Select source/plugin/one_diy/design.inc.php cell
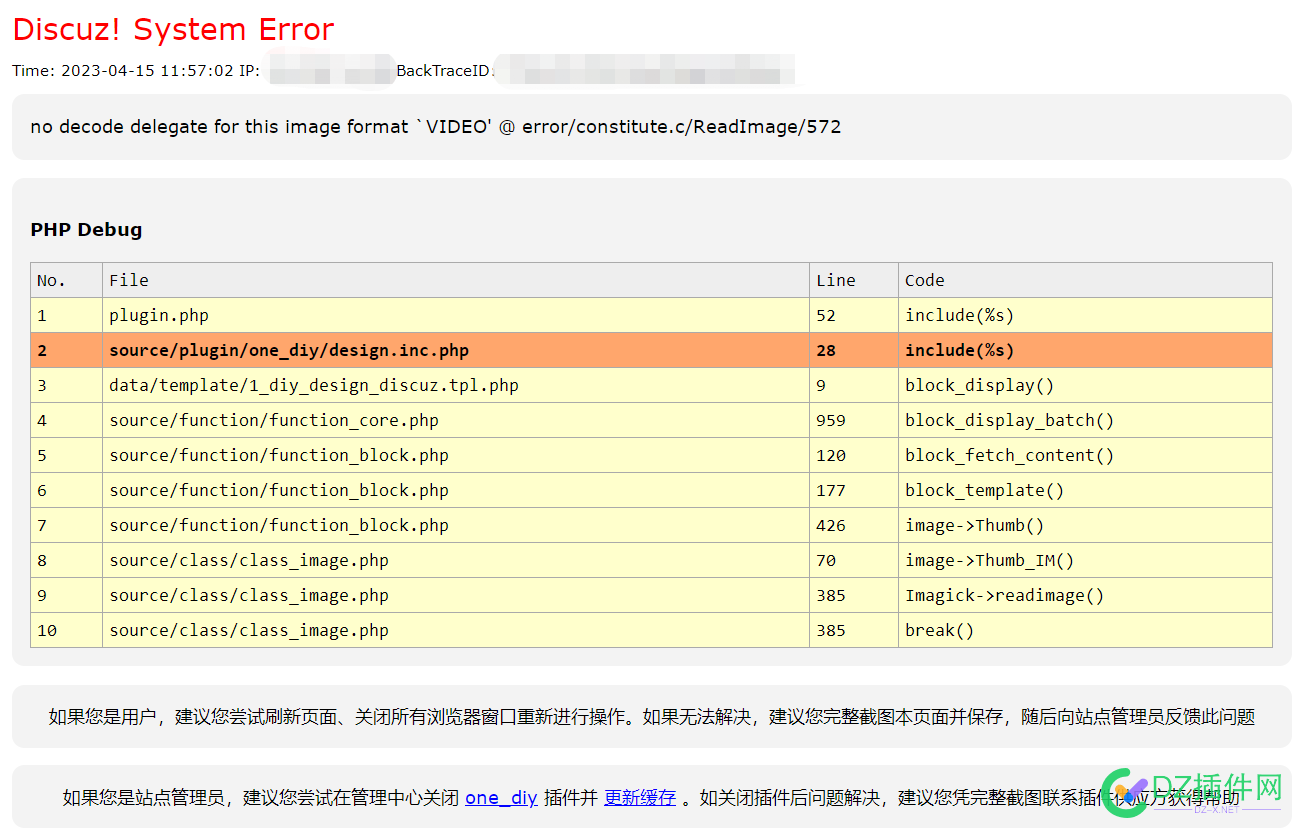 coord(456,350)
